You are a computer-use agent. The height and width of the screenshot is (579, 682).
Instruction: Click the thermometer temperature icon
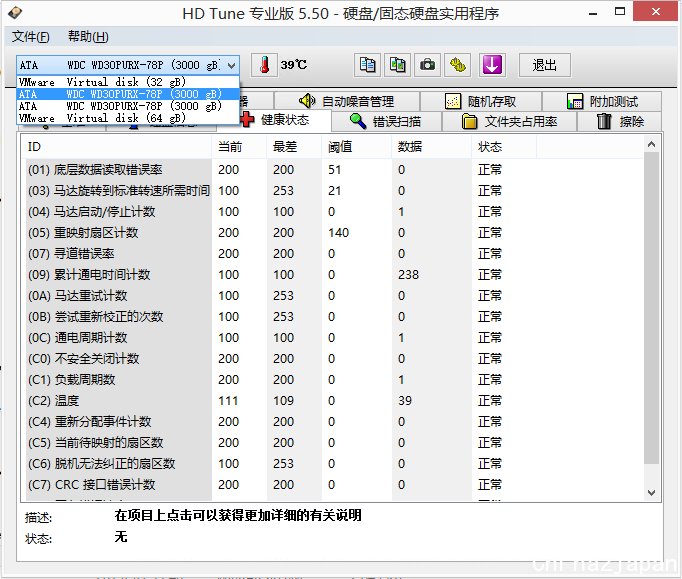pyautogui.click(x=264, y=65)
